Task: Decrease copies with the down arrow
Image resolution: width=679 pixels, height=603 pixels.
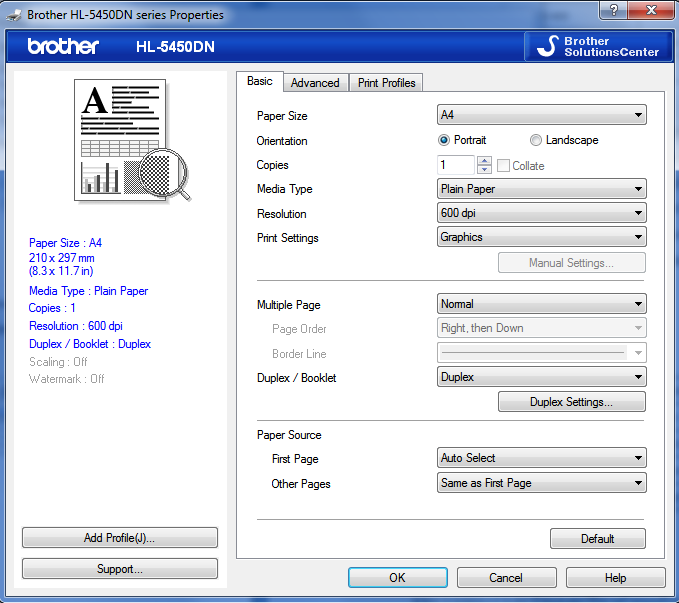Action: [484, 169]
